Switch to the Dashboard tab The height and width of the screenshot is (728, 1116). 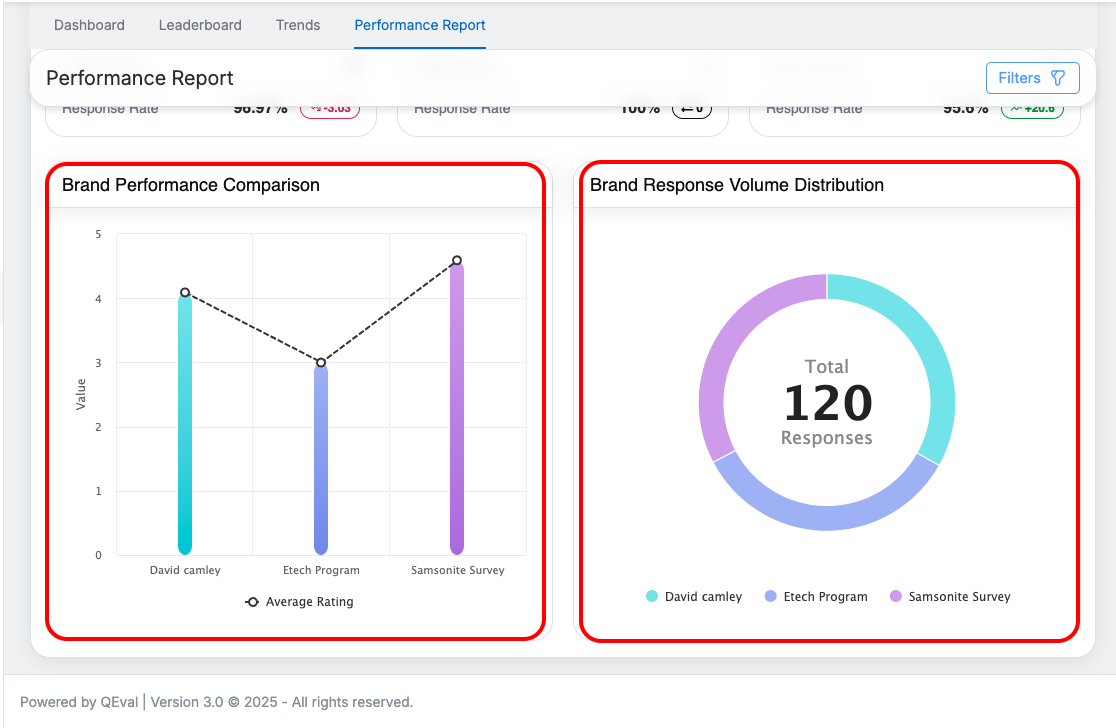click(x=89, y=25)
